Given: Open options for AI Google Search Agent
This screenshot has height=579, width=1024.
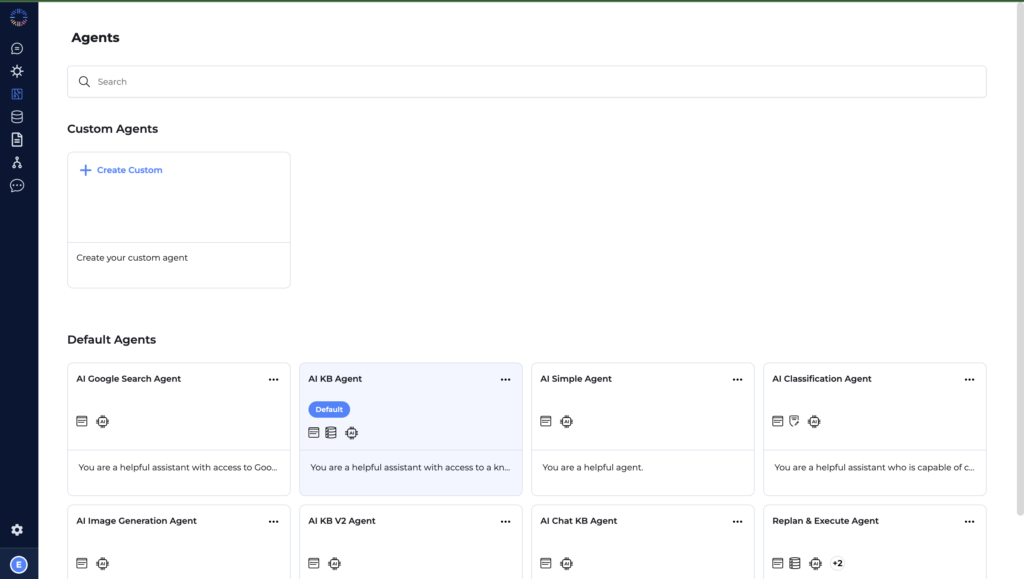Looking at the screenshot, I should (x=274, y=379).
